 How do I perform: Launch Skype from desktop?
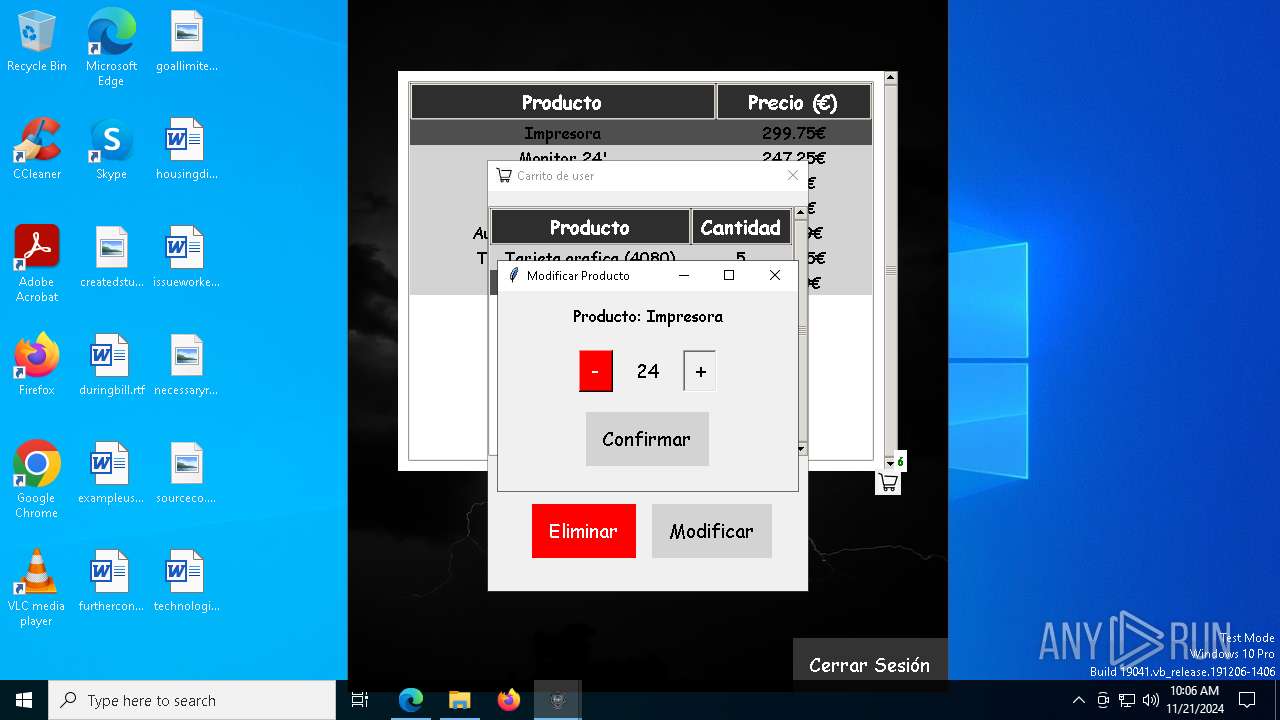[x=111, y=148]
